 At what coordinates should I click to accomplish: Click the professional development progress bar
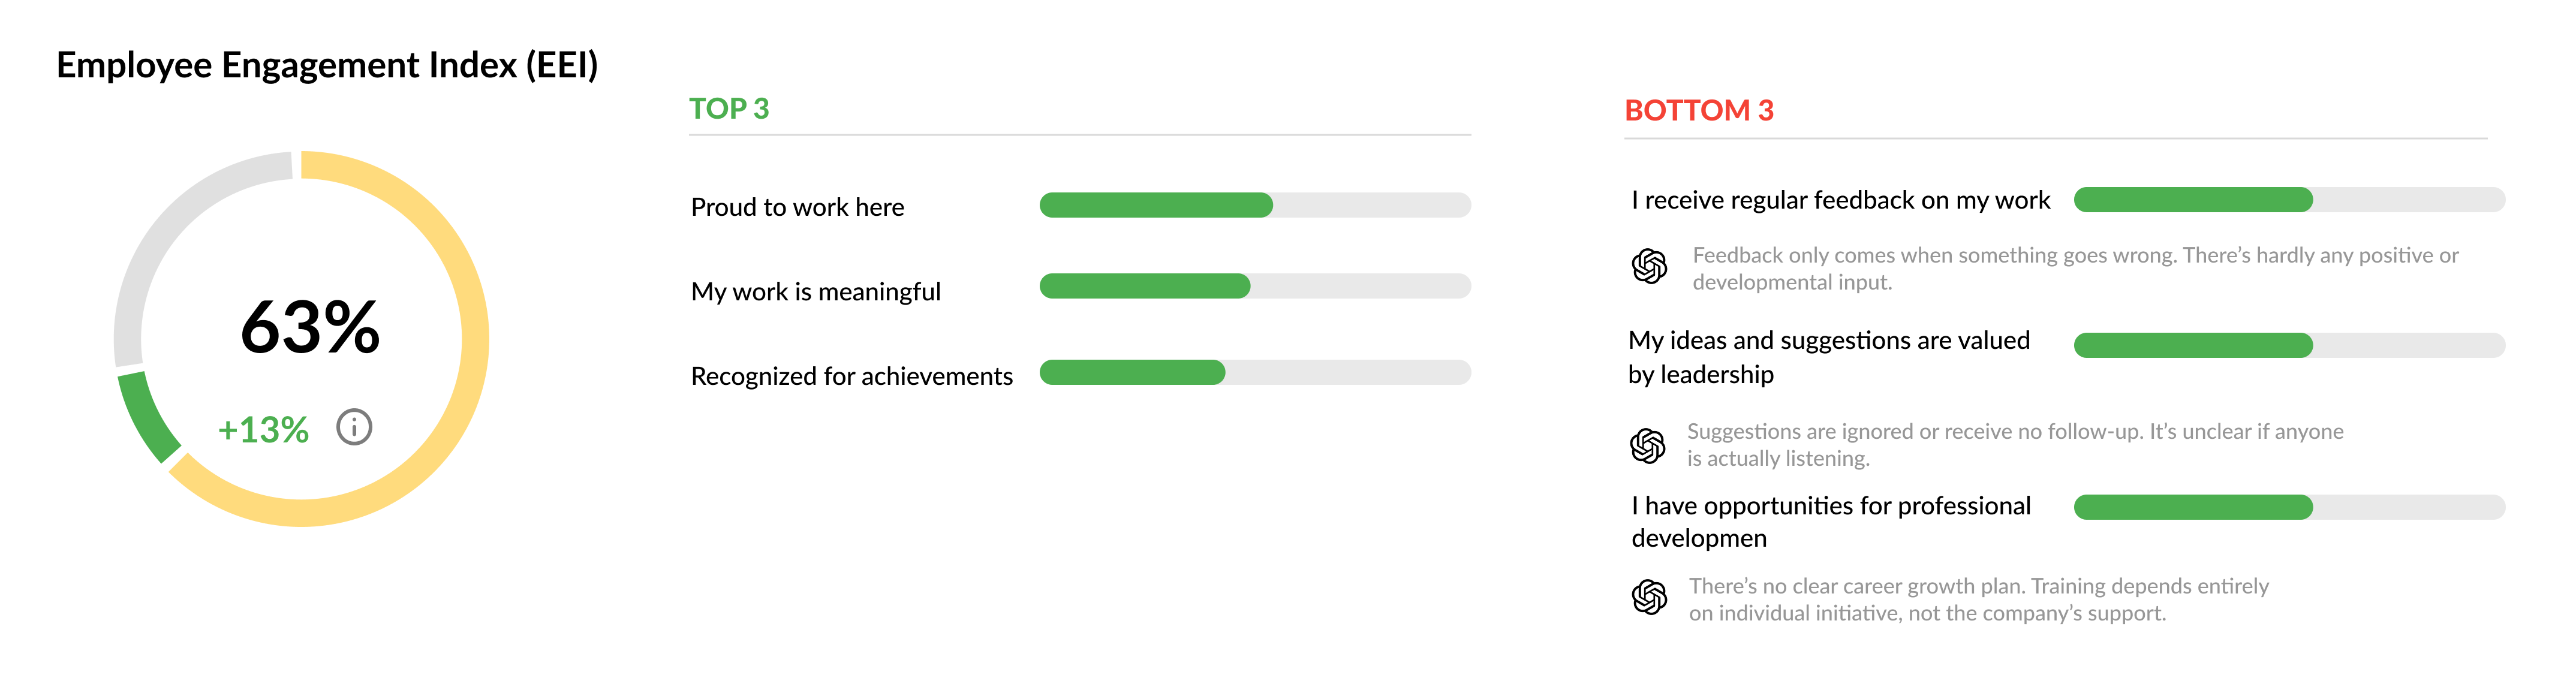(x=2289, y=507)
